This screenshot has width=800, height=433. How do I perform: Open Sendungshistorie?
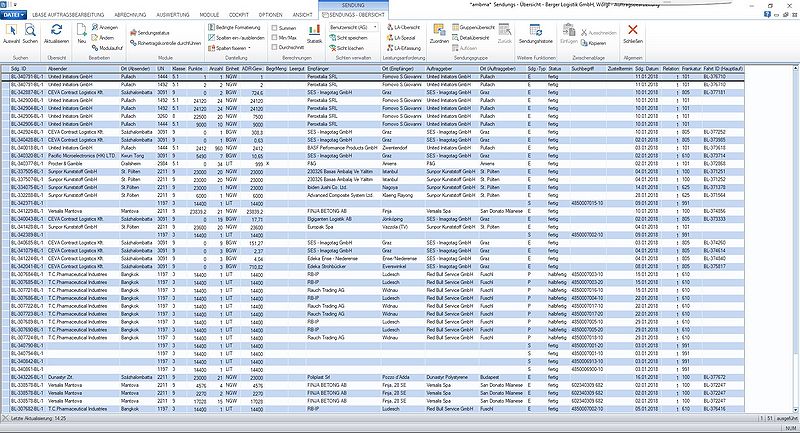535,34
